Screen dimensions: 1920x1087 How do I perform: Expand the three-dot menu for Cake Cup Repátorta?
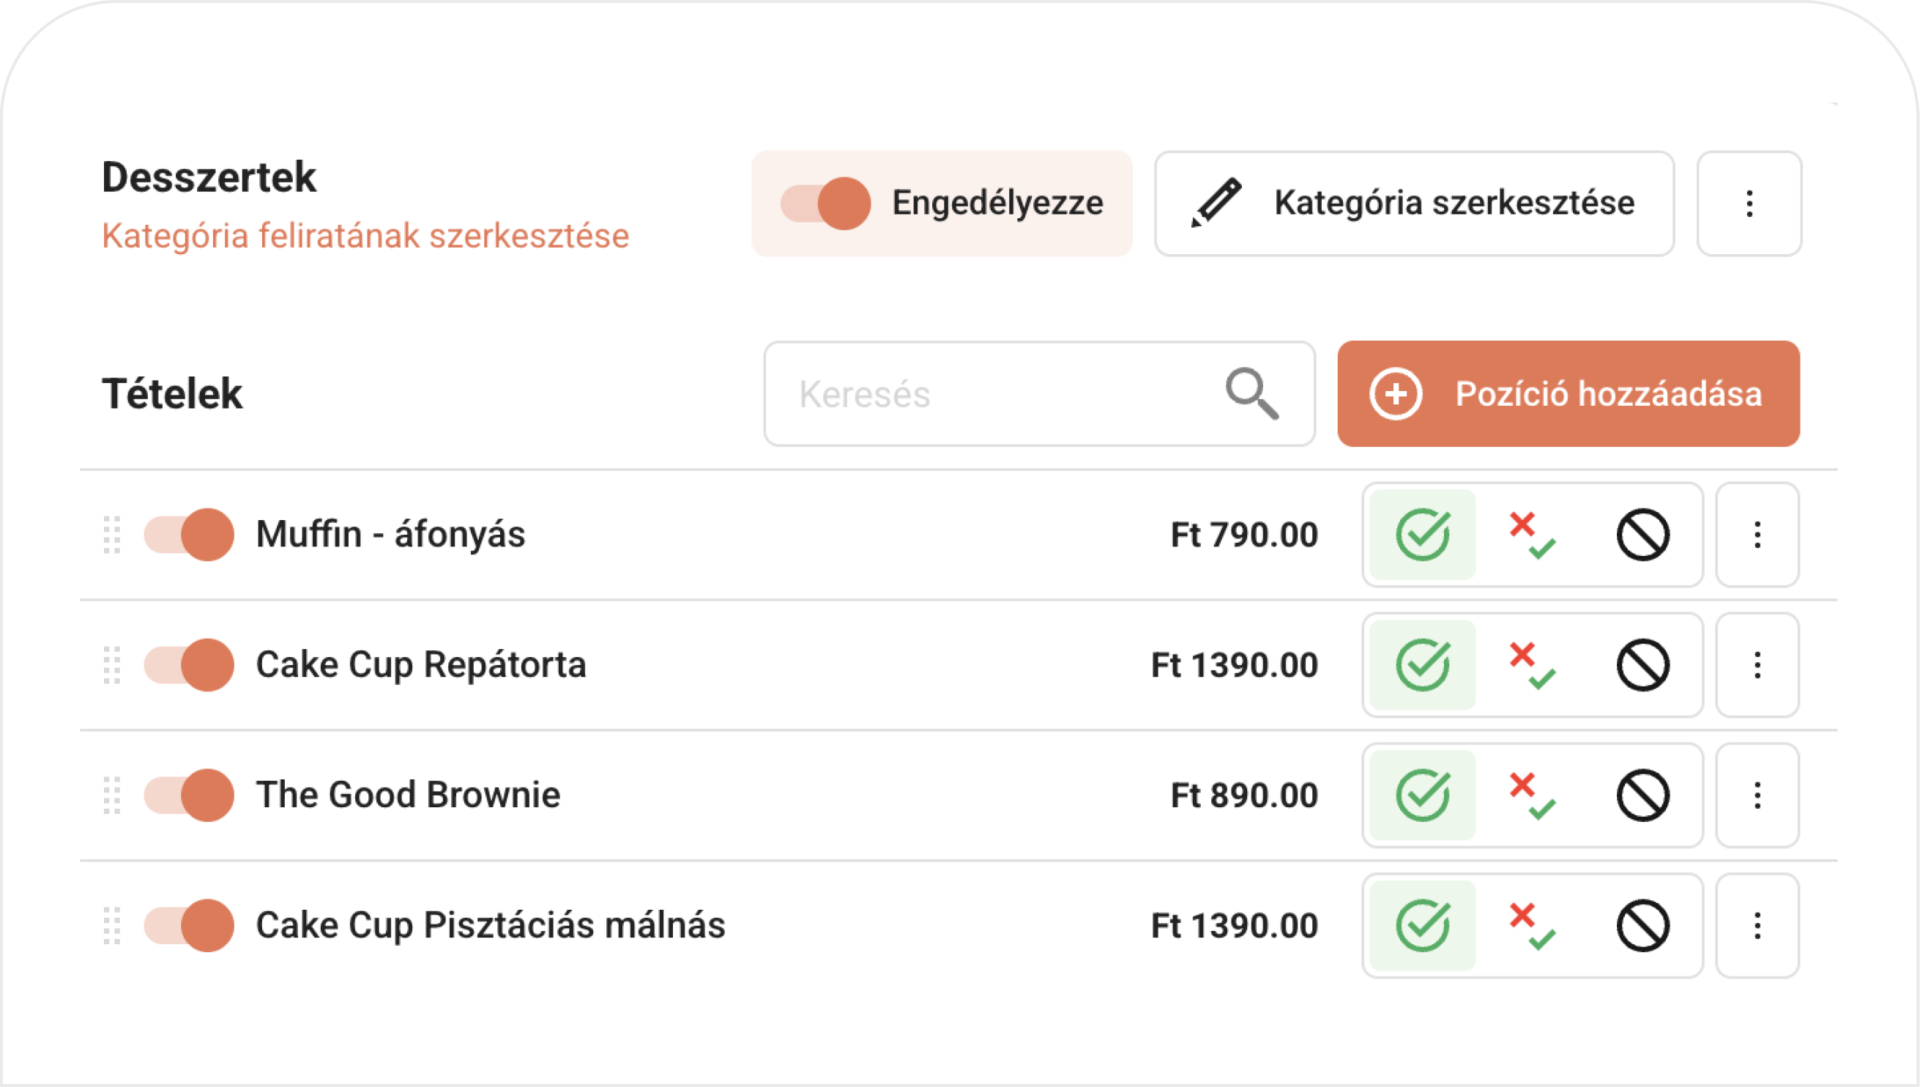1757,665
